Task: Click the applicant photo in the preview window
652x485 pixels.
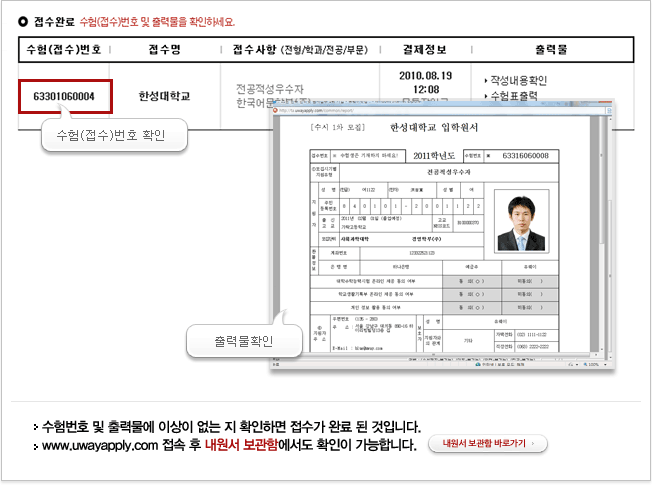Action: (521, 222)
